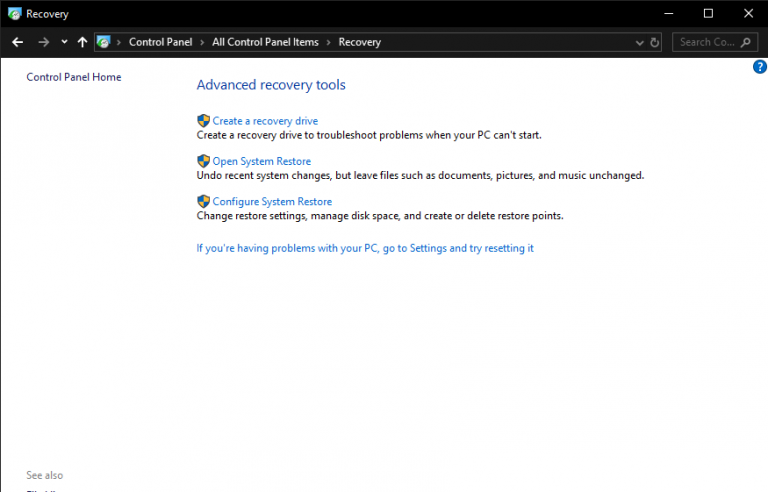Open the reset PC Settings link
Screen dimensions: 768x492
[x=365, y=248]
